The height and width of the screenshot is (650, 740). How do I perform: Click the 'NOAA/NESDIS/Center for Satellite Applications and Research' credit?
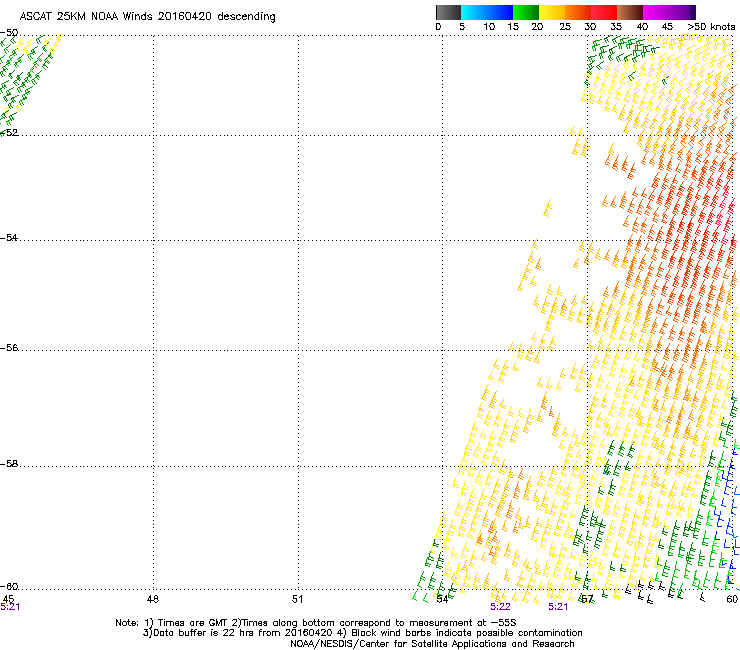432,644
